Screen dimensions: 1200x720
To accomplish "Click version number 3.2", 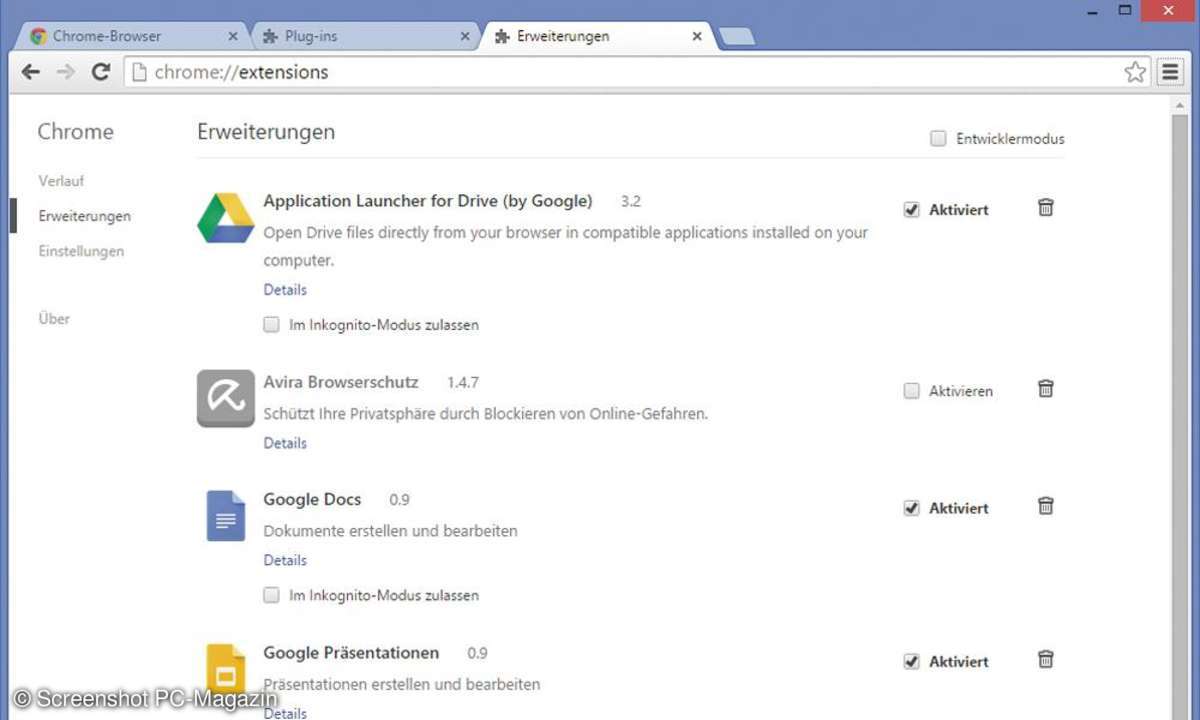I will pyautogui.click(x=631, y=201).
